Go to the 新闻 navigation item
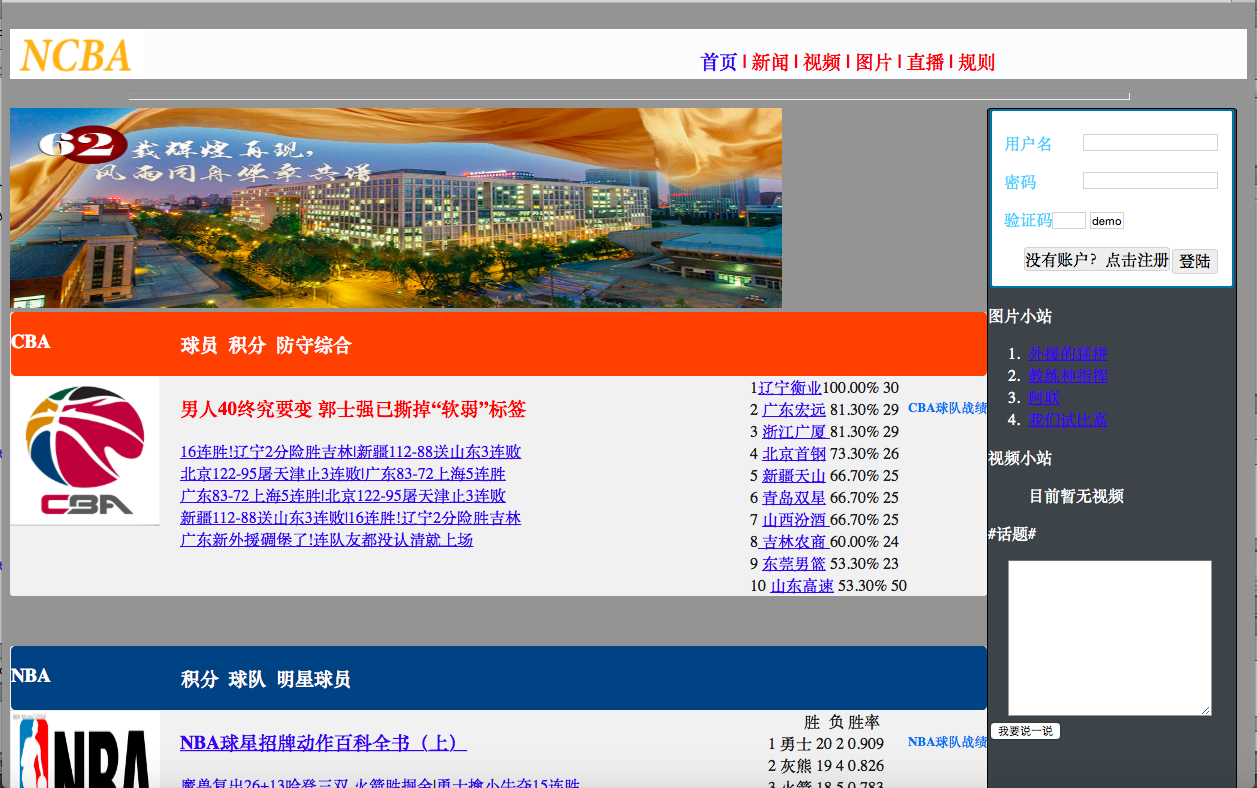The image size is (1257, 788). pyautogui.click(x=770, y=62)
